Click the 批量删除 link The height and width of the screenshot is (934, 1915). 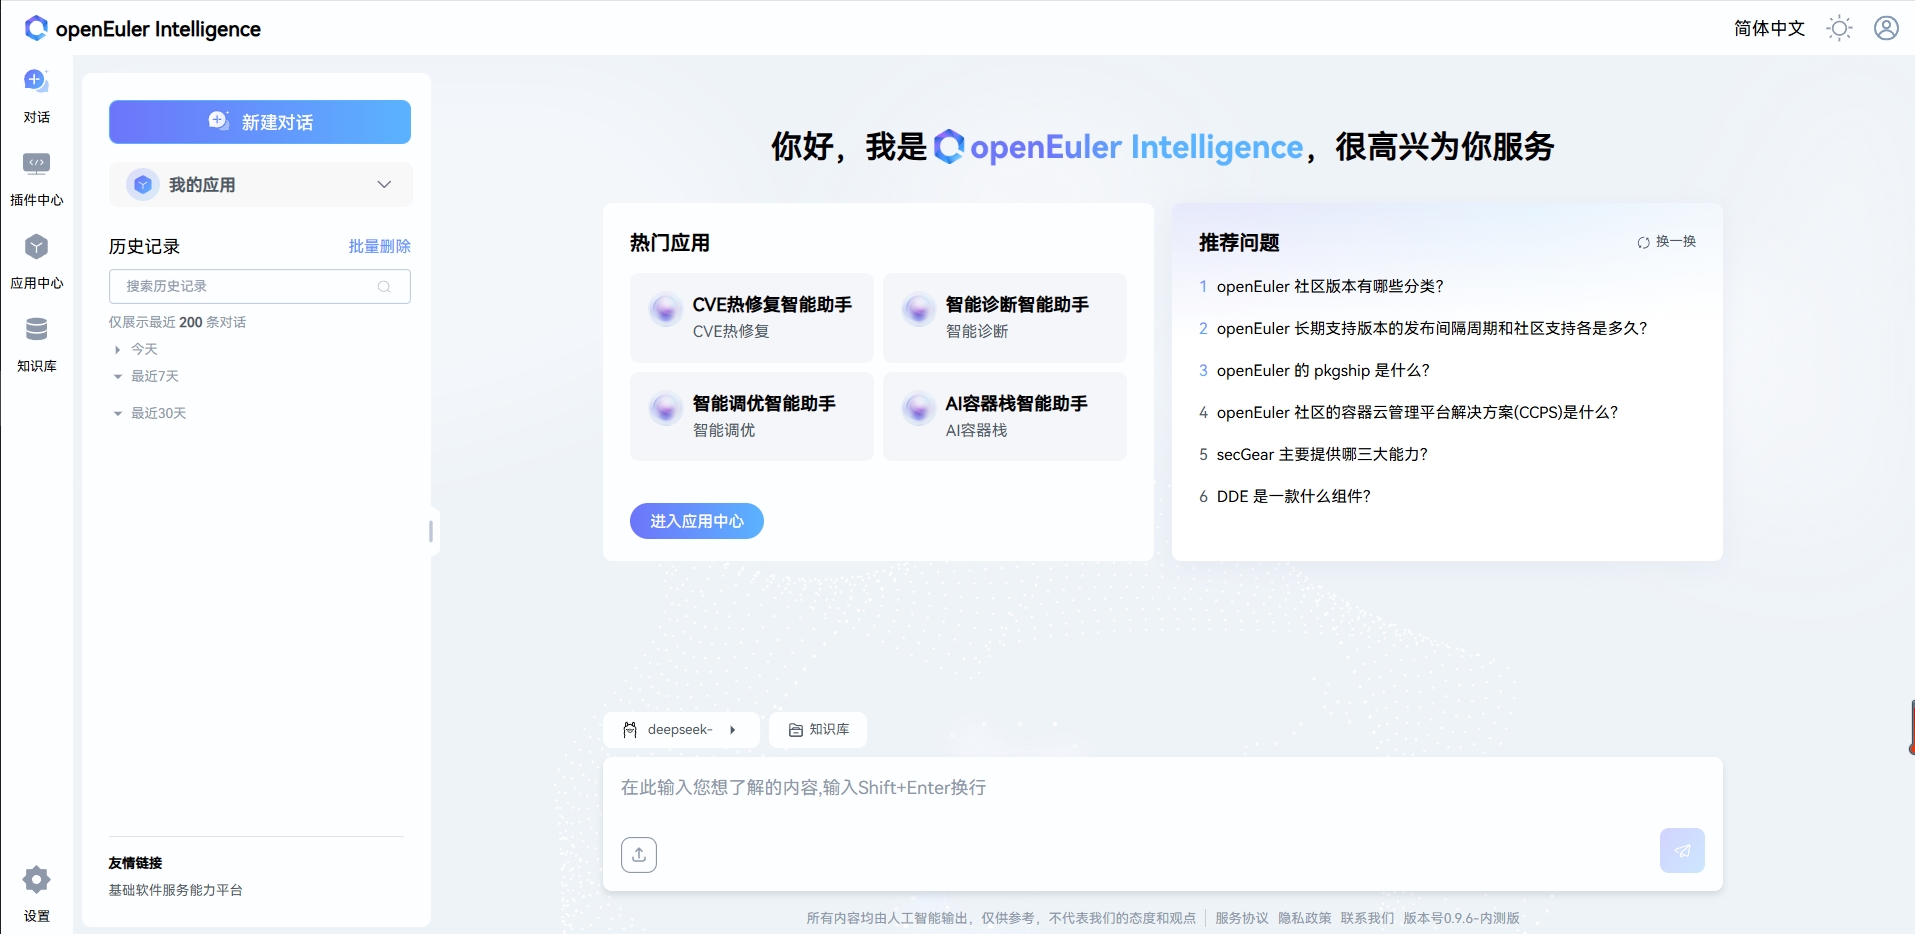(x=379, y=245)
